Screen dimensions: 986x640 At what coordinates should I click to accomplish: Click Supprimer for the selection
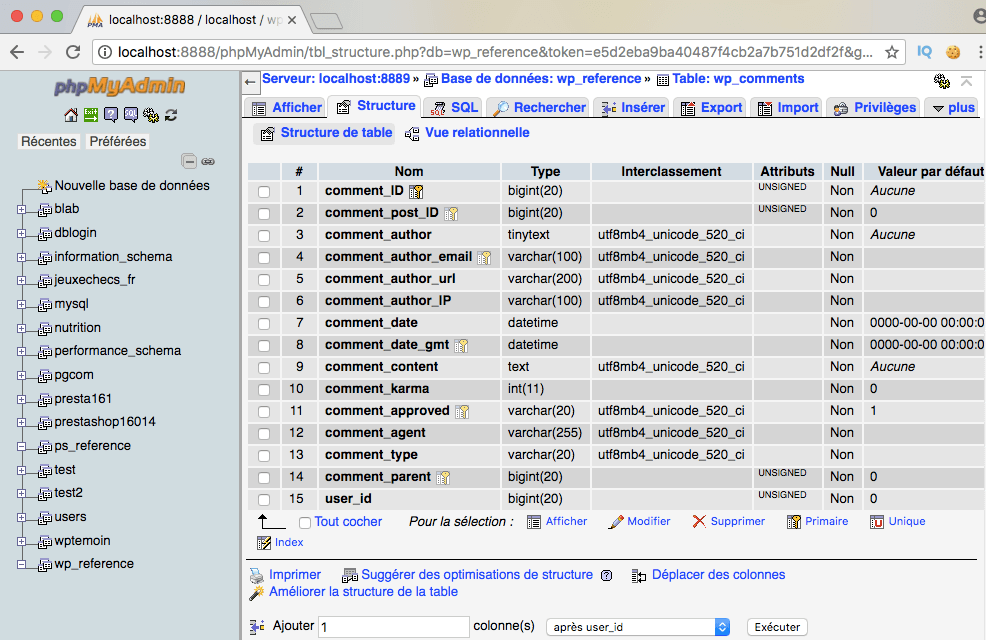click(x=729, y=521)
